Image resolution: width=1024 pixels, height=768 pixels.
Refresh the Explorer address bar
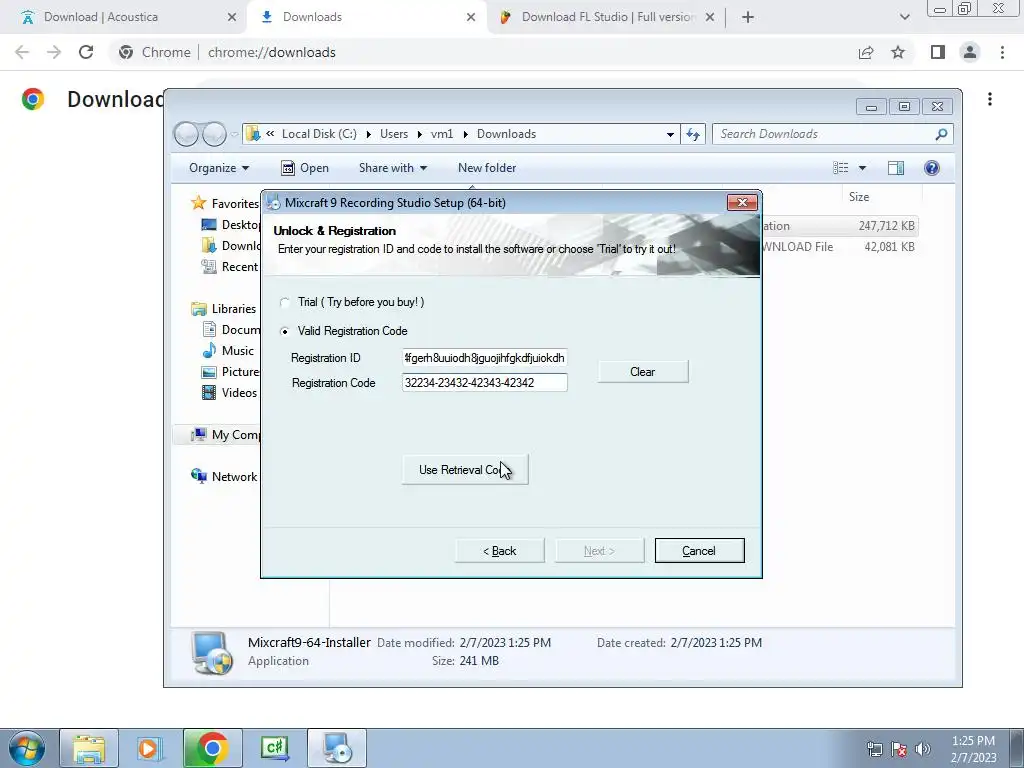693,134
